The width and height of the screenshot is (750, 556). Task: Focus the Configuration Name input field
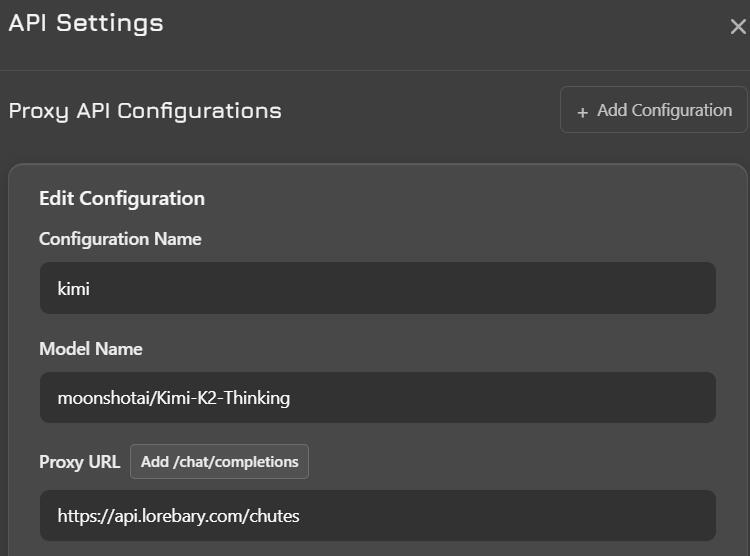378,288
